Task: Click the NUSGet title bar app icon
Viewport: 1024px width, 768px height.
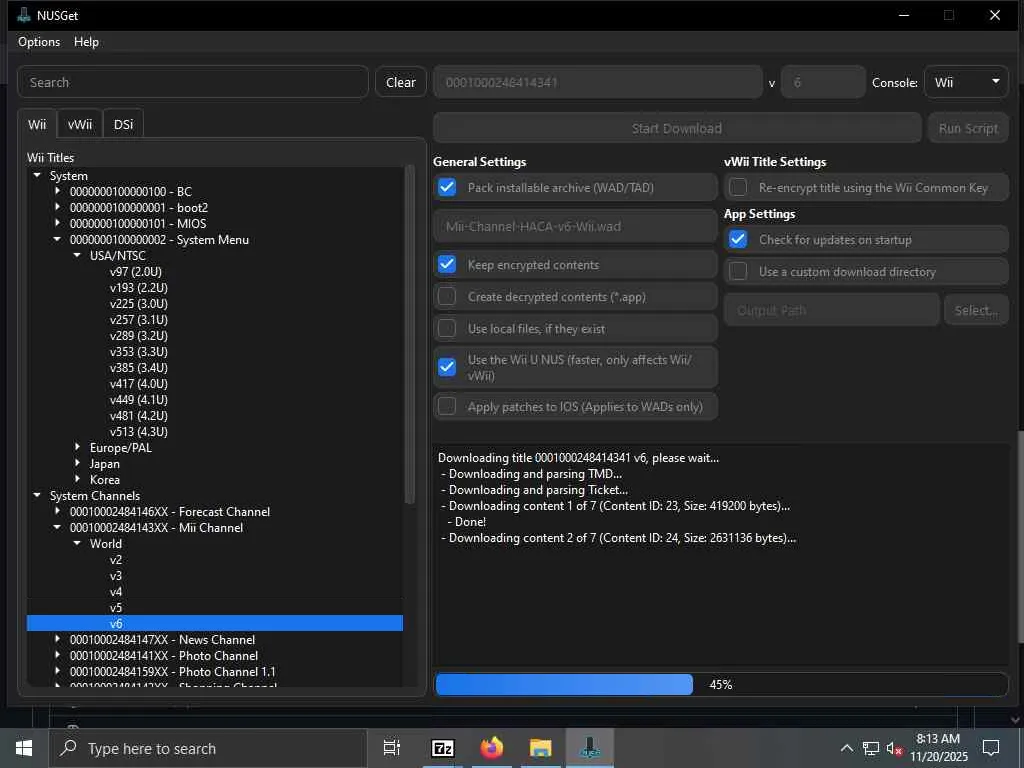Action: click(x=24, y=15)
